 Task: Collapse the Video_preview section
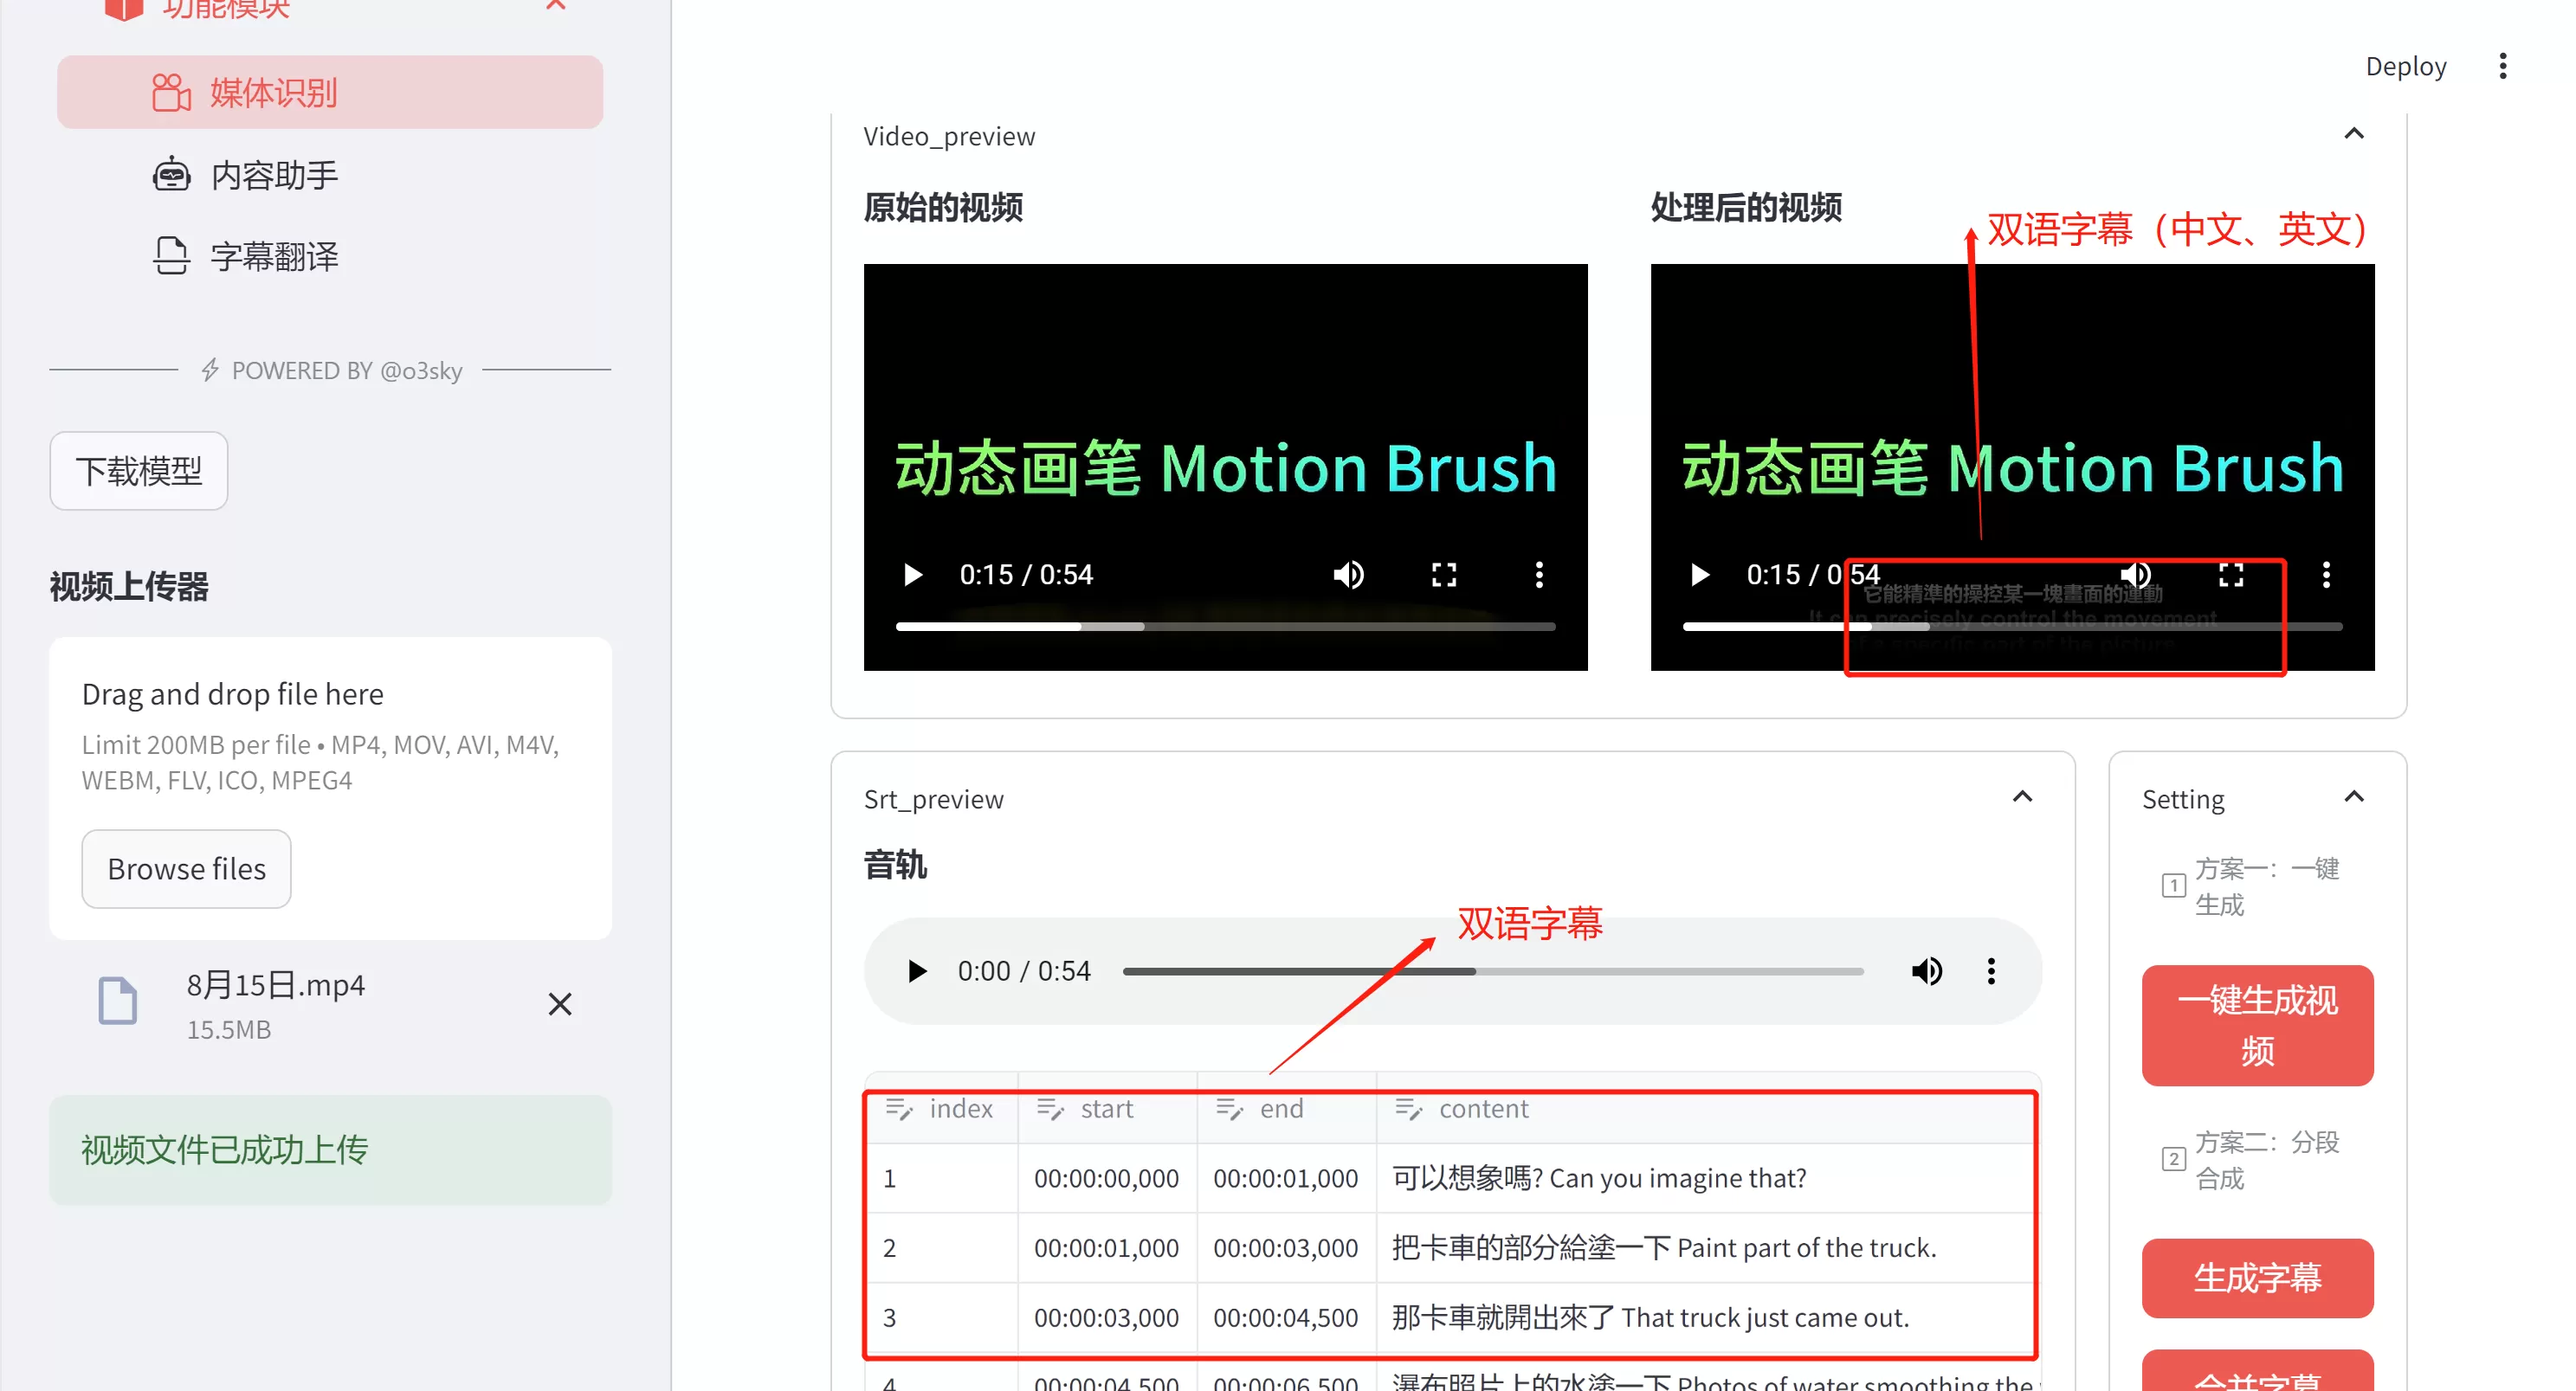pos(2354,134)
